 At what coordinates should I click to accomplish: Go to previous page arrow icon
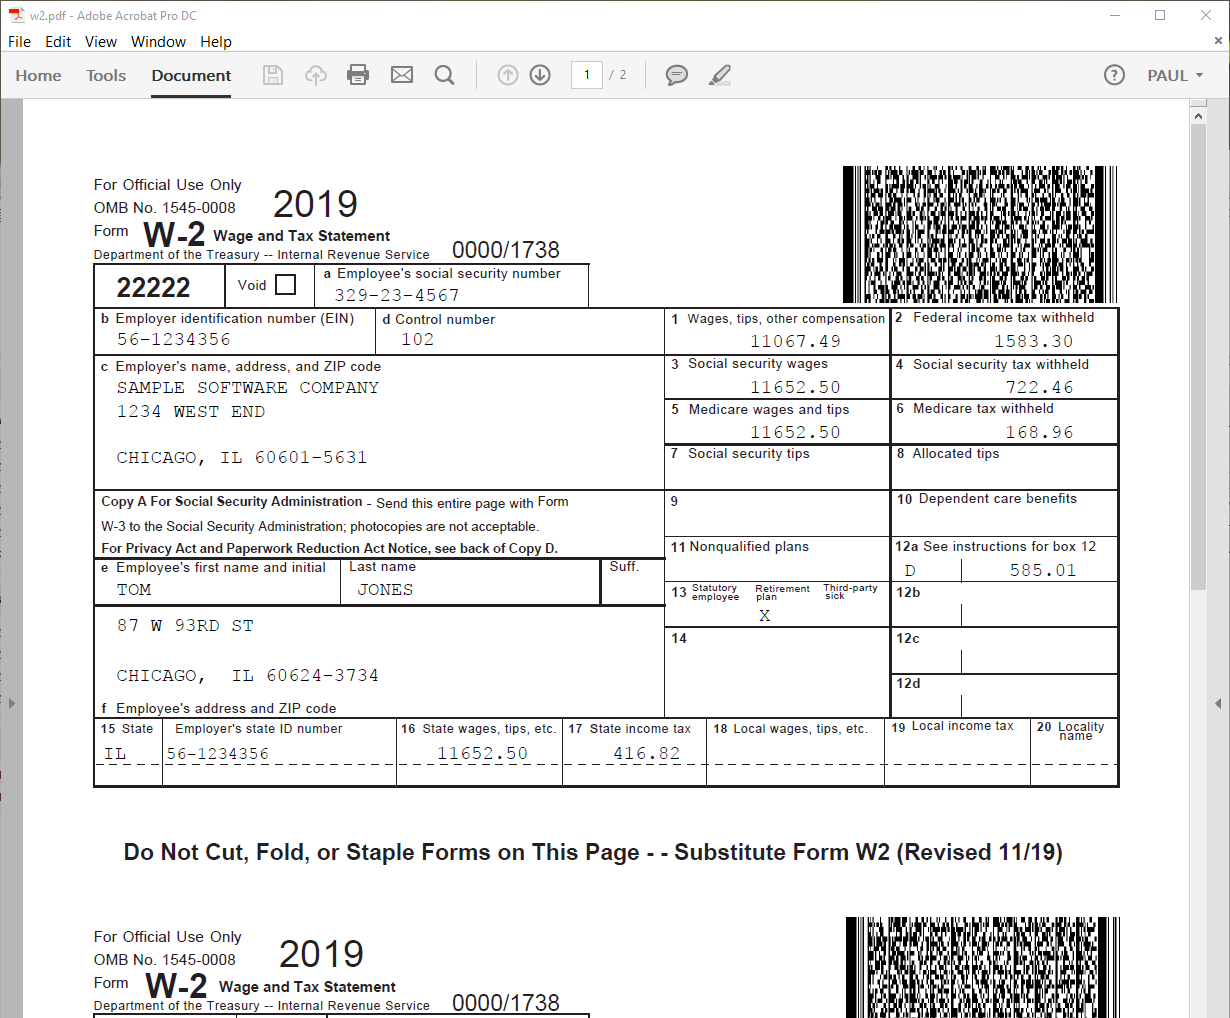[x=508, y=75]
